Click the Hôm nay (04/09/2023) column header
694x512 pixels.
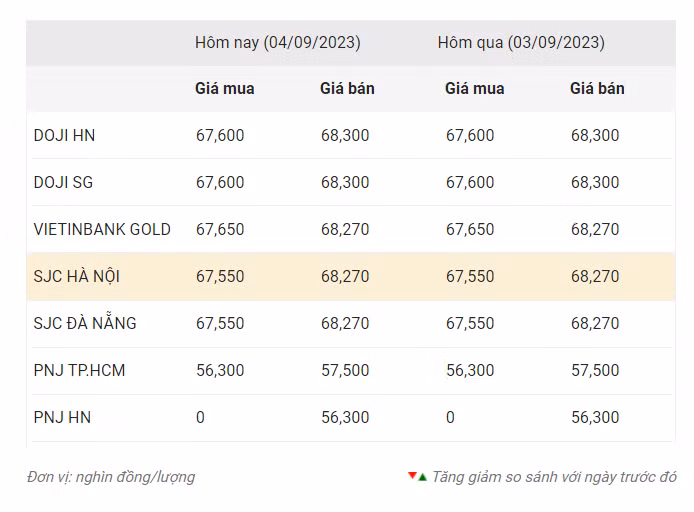(x=278, y=43)
